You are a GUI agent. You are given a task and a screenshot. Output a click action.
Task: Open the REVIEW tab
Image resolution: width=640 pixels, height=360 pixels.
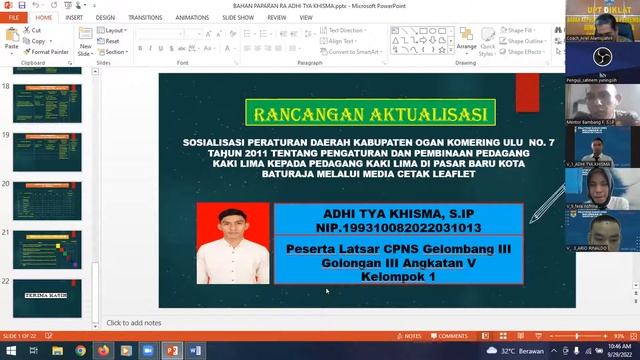tap(276, 18)
